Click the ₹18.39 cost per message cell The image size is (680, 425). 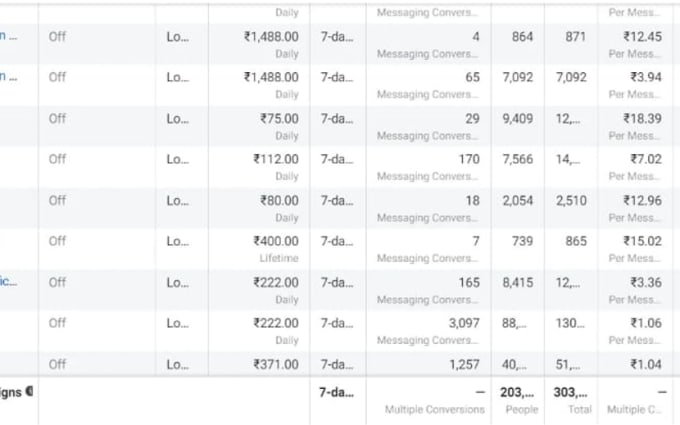639,118
